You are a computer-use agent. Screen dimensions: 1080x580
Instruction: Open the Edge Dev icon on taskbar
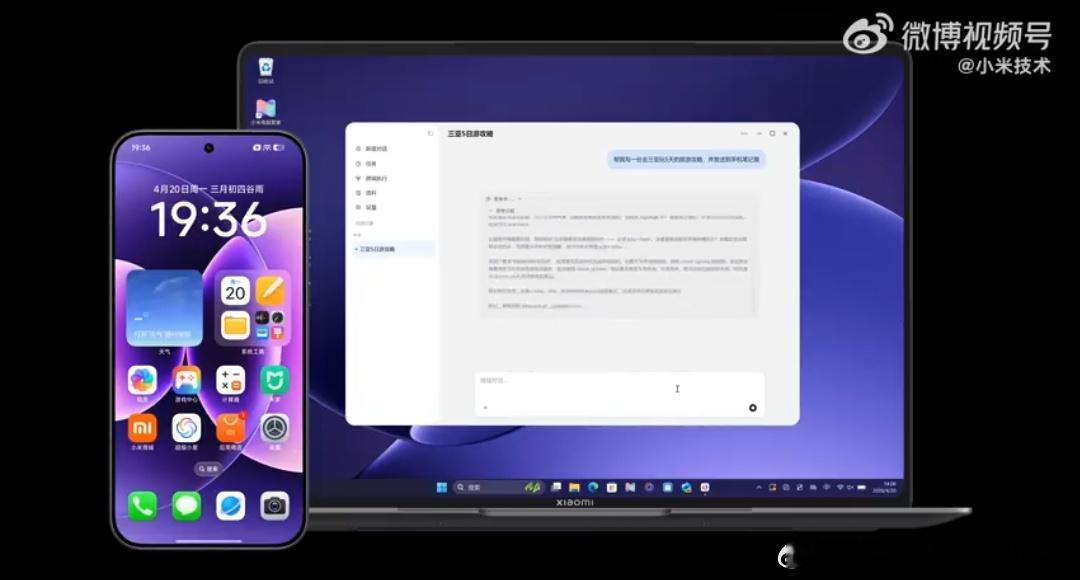click(x=686, y=487)
